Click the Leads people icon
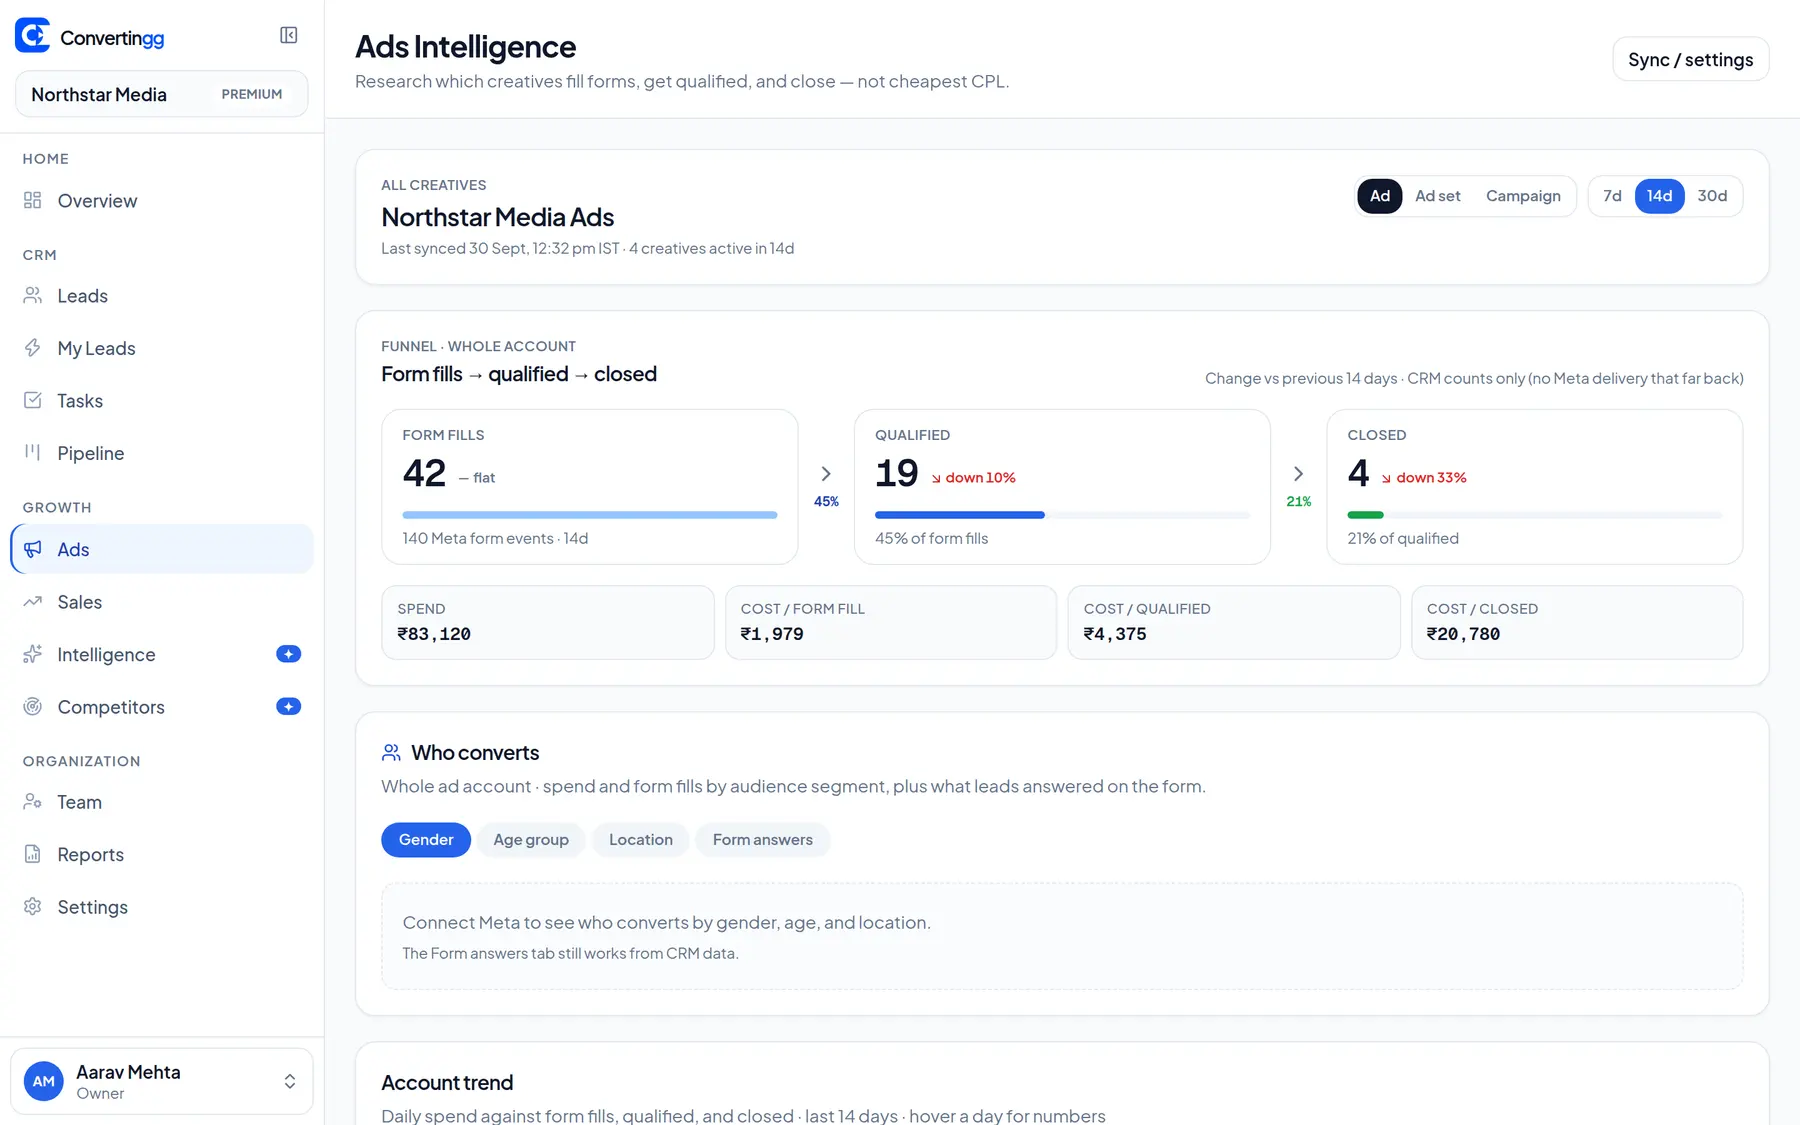Viewport: 1800px width, 1125px height. tap(33, 296)
